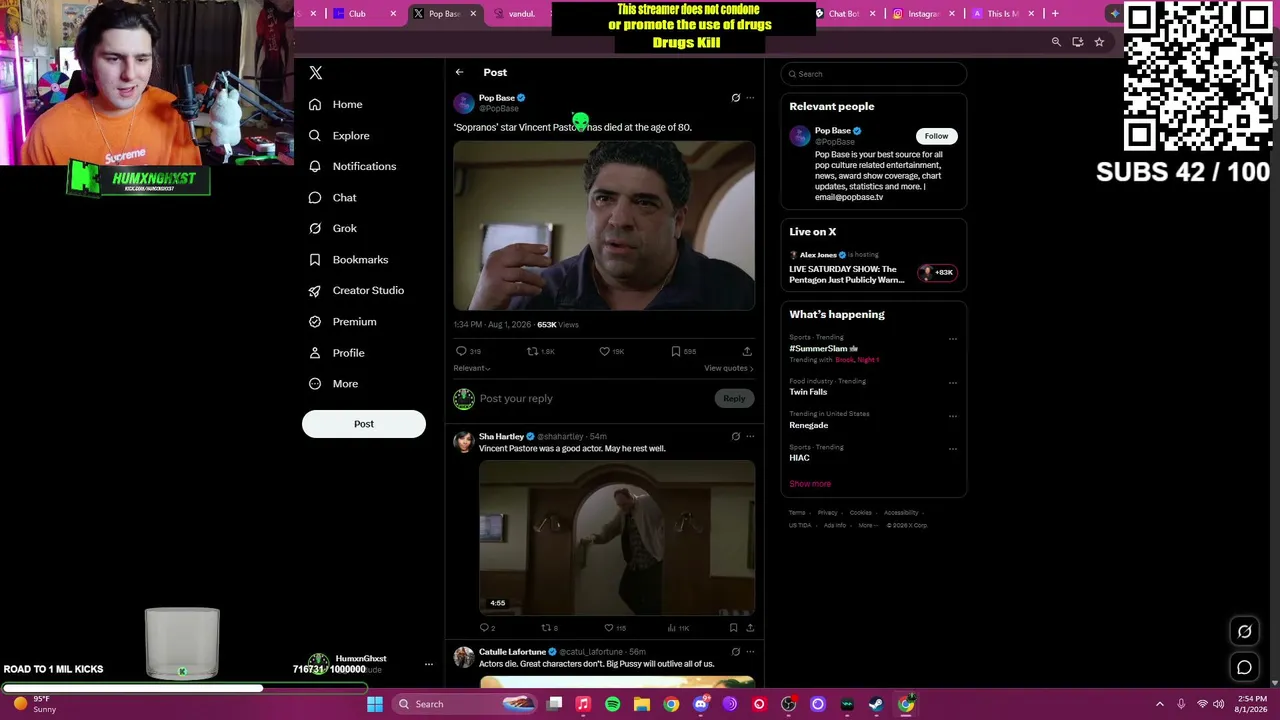
Task: Open Grok in the sidebar
Action: 333,228
